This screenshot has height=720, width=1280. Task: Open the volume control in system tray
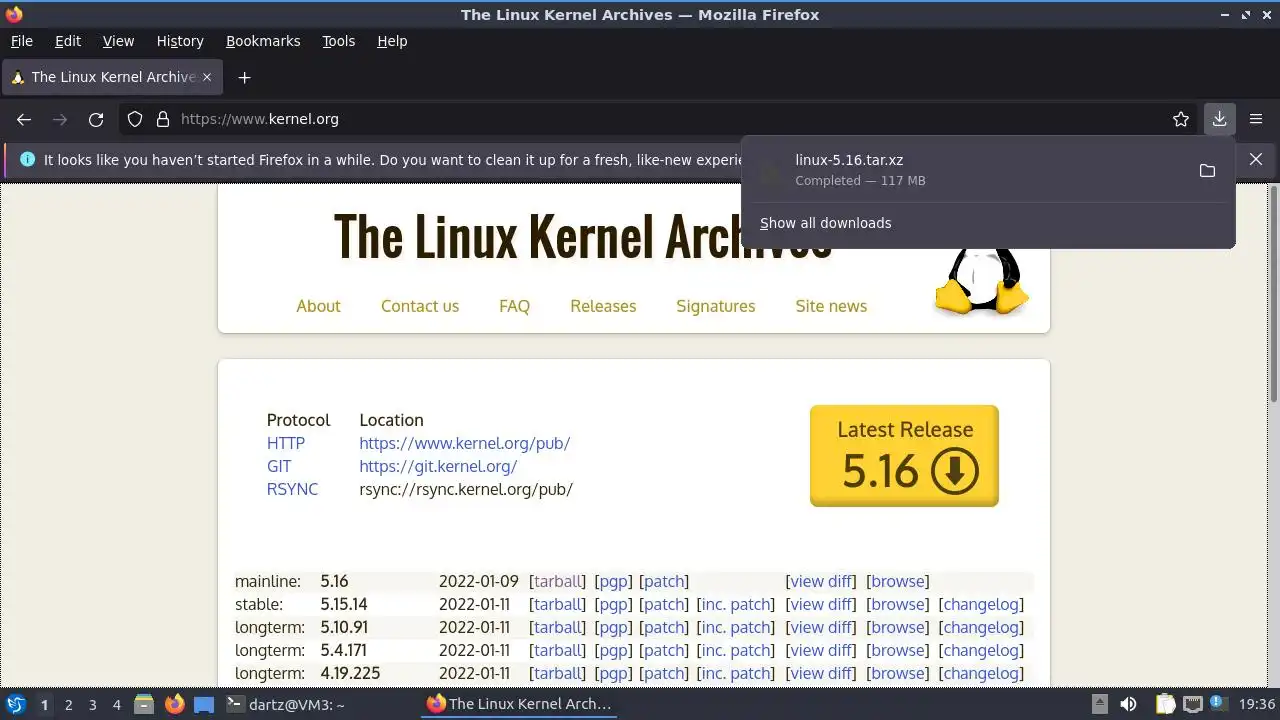click(x=1128, y=704)
